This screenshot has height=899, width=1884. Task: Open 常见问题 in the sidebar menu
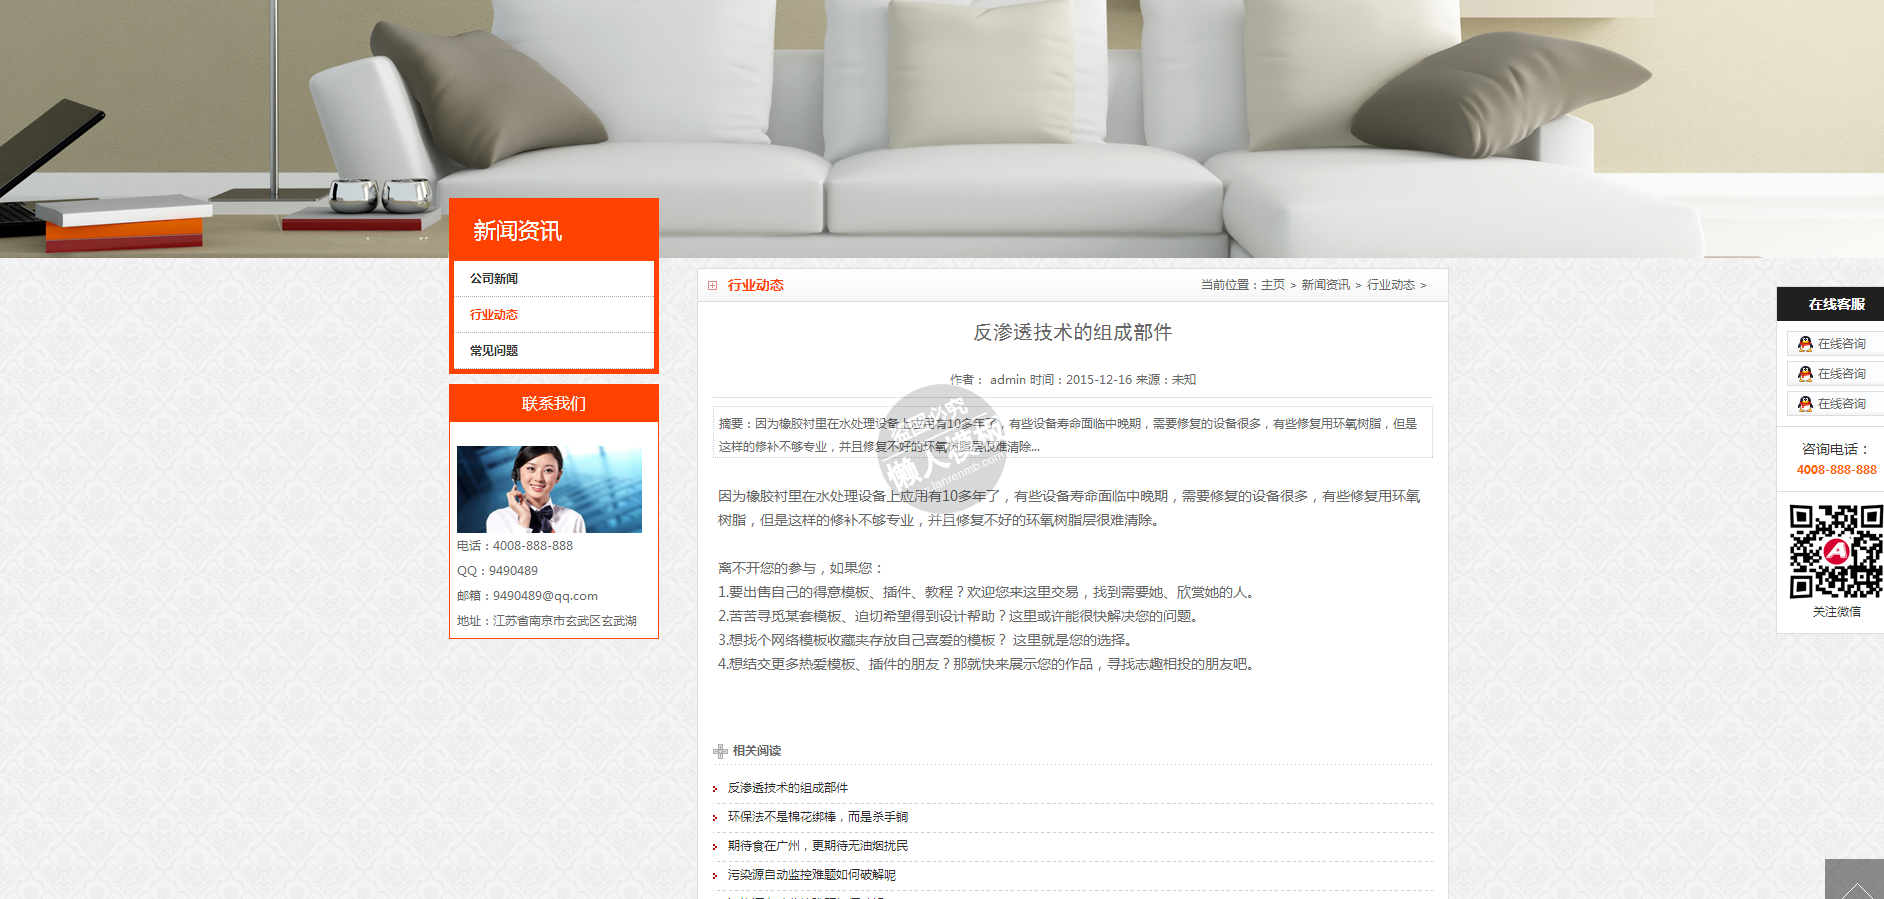tap(553, 351)
